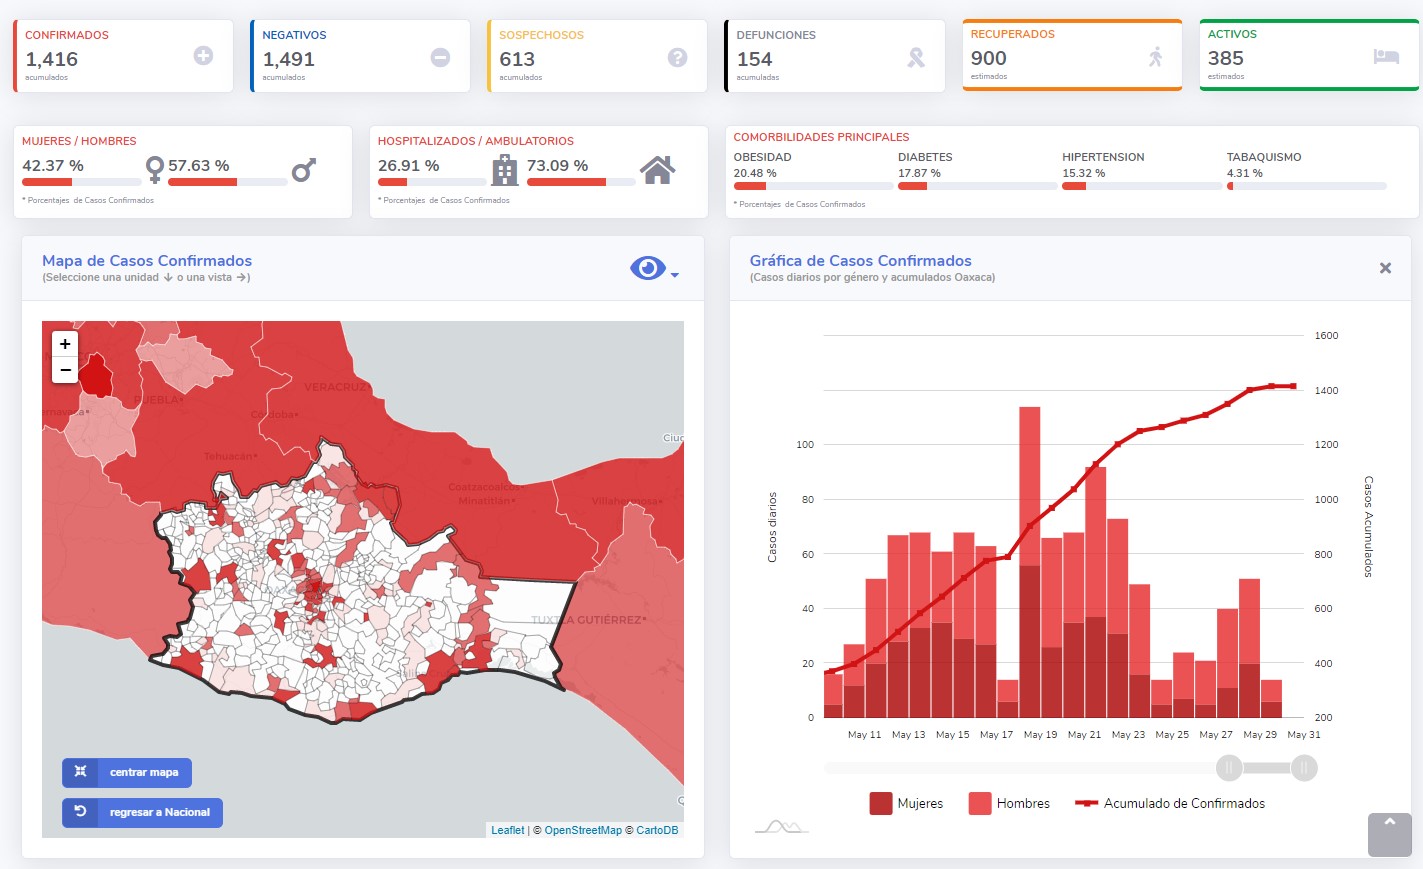Click the plus icon in Confirmados card
The height and width of the screenshot is (869, 1423).
tap(203, 56)
